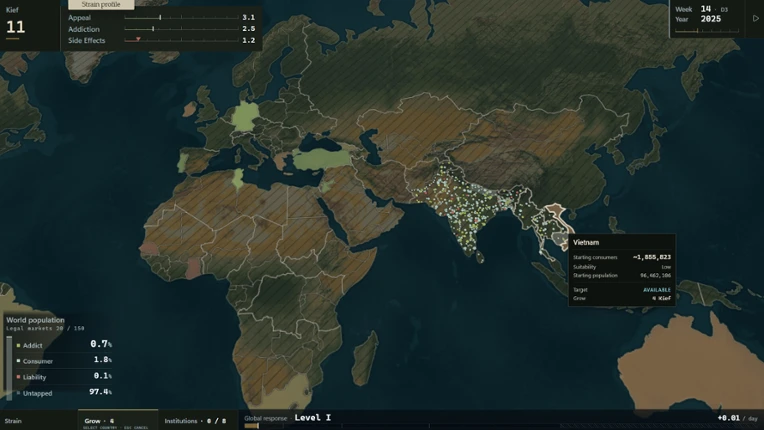
Task: Adjust the Appeal slider
Action: 181,18
